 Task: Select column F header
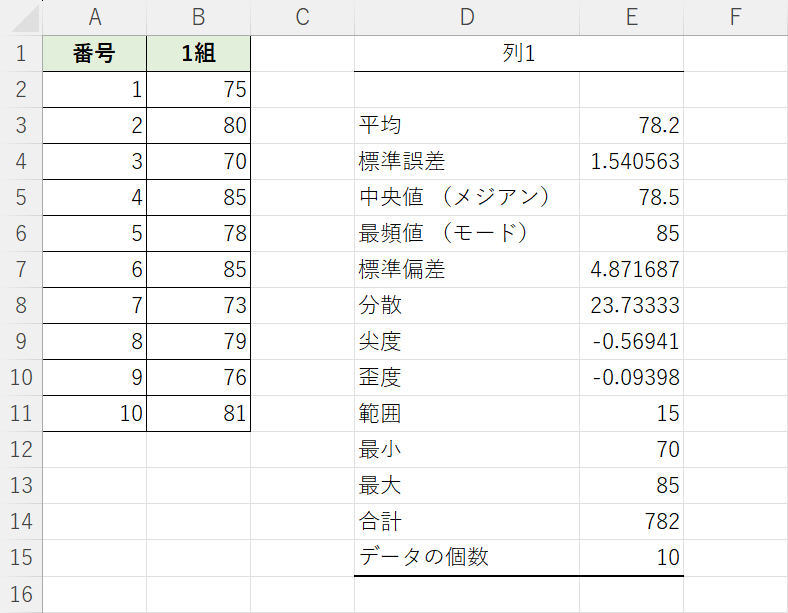pyautogui.click(x=735, y=18)
